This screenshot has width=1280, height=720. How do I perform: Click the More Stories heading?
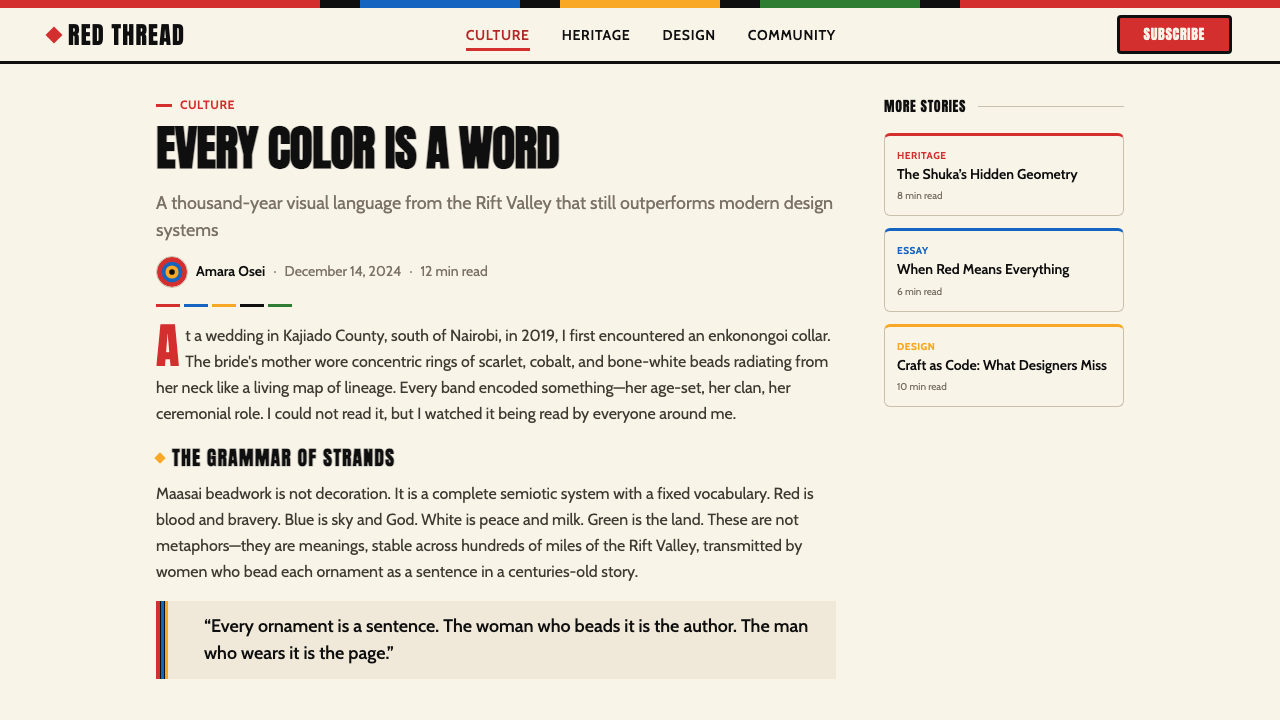(x=925, y=106)
